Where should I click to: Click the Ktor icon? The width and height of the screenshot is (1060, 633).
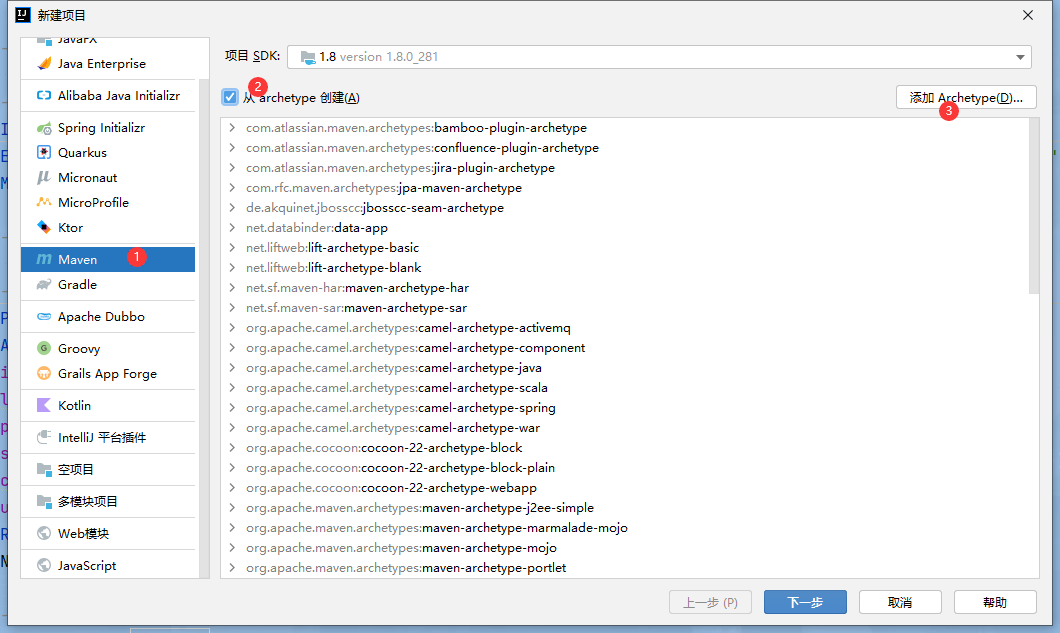44,227
